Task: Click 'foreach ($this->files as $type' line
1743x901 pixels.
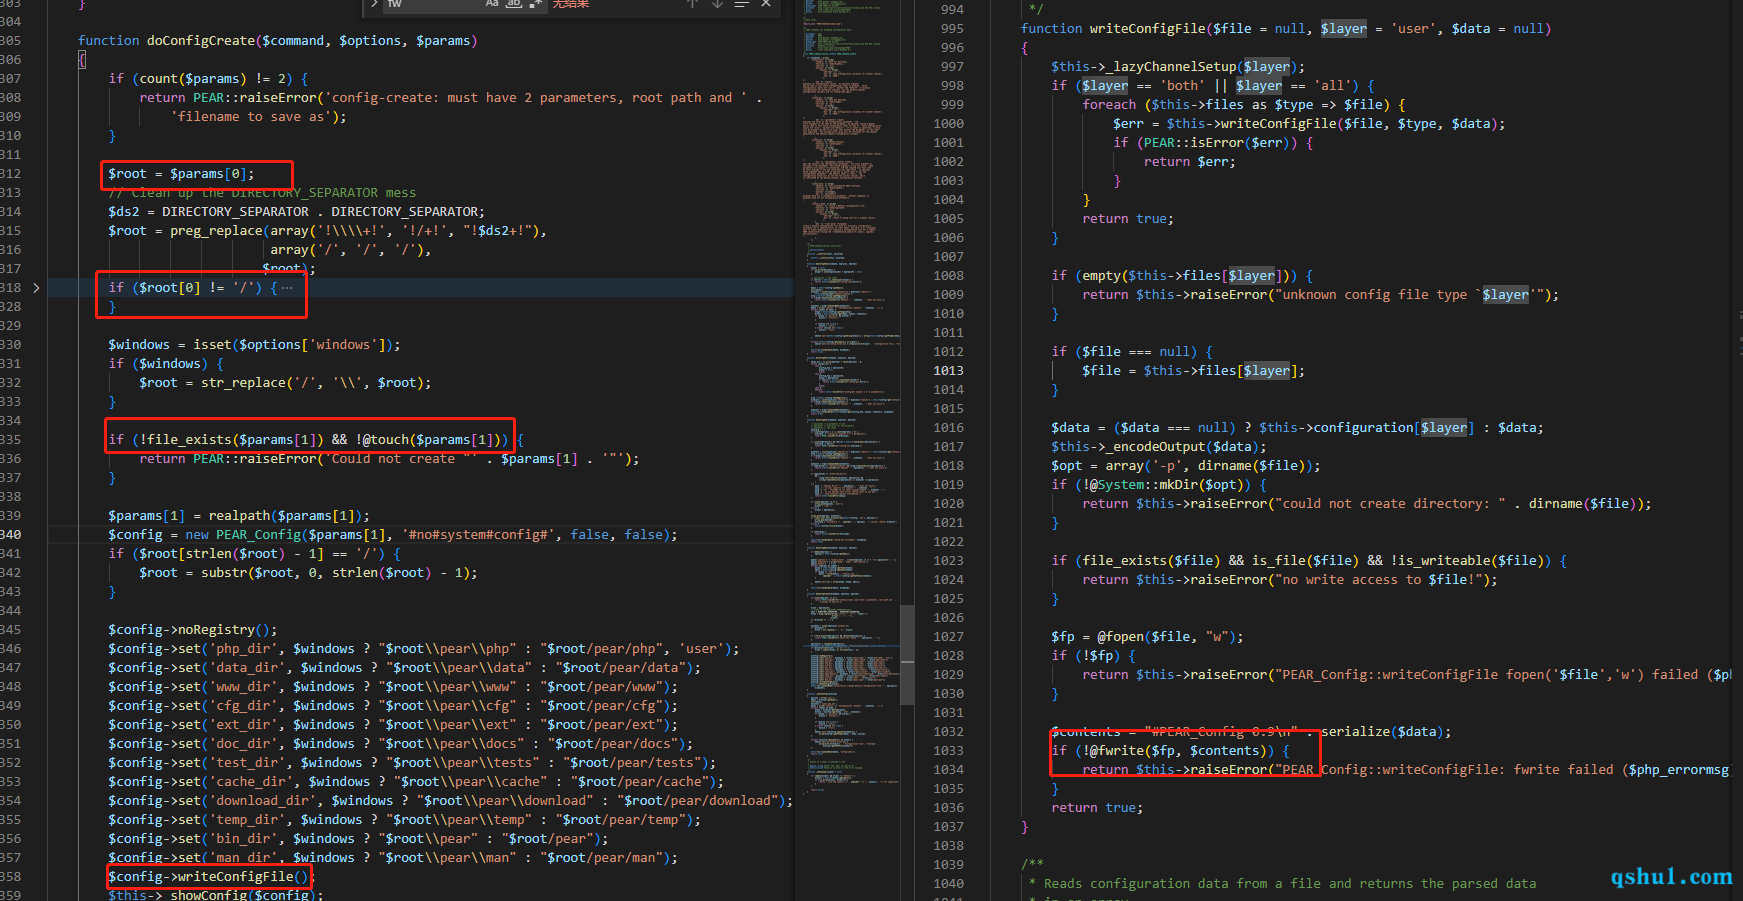Action: pyautogui.click(x=1244, y=105)
